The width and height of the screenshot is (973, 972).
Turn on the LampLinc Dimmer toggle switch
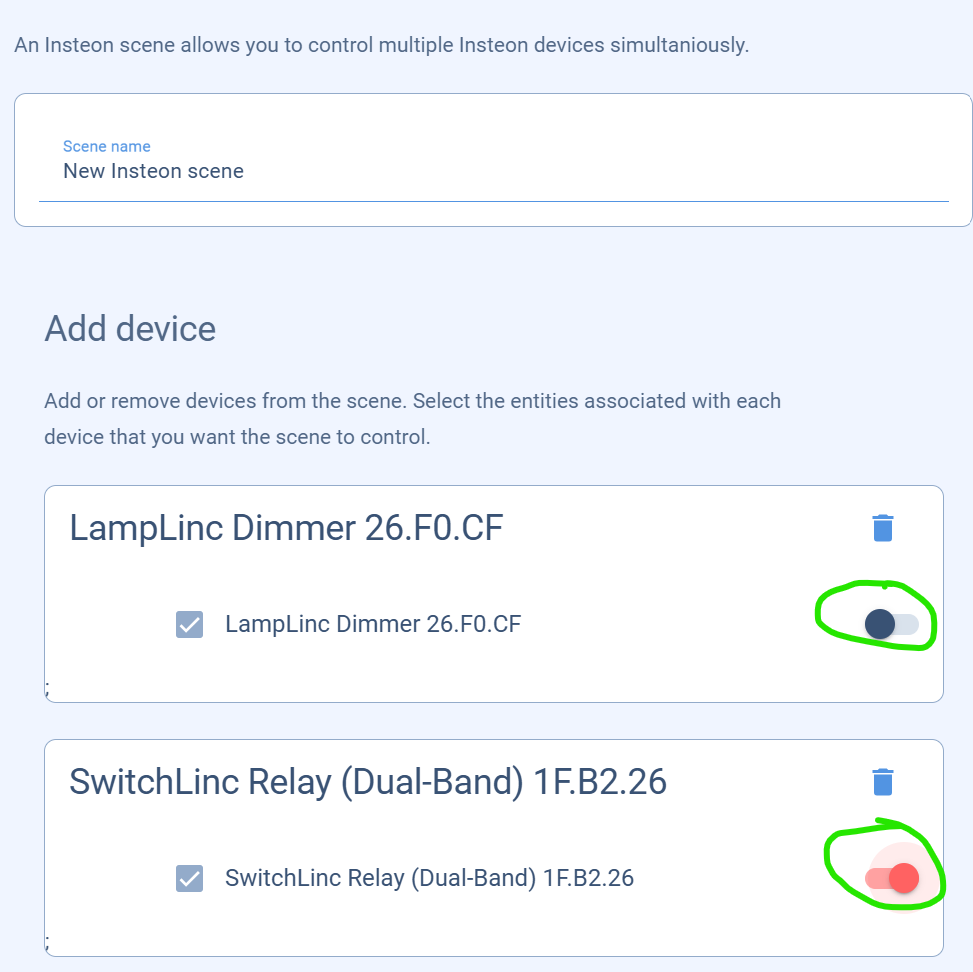tap(891, 625)
